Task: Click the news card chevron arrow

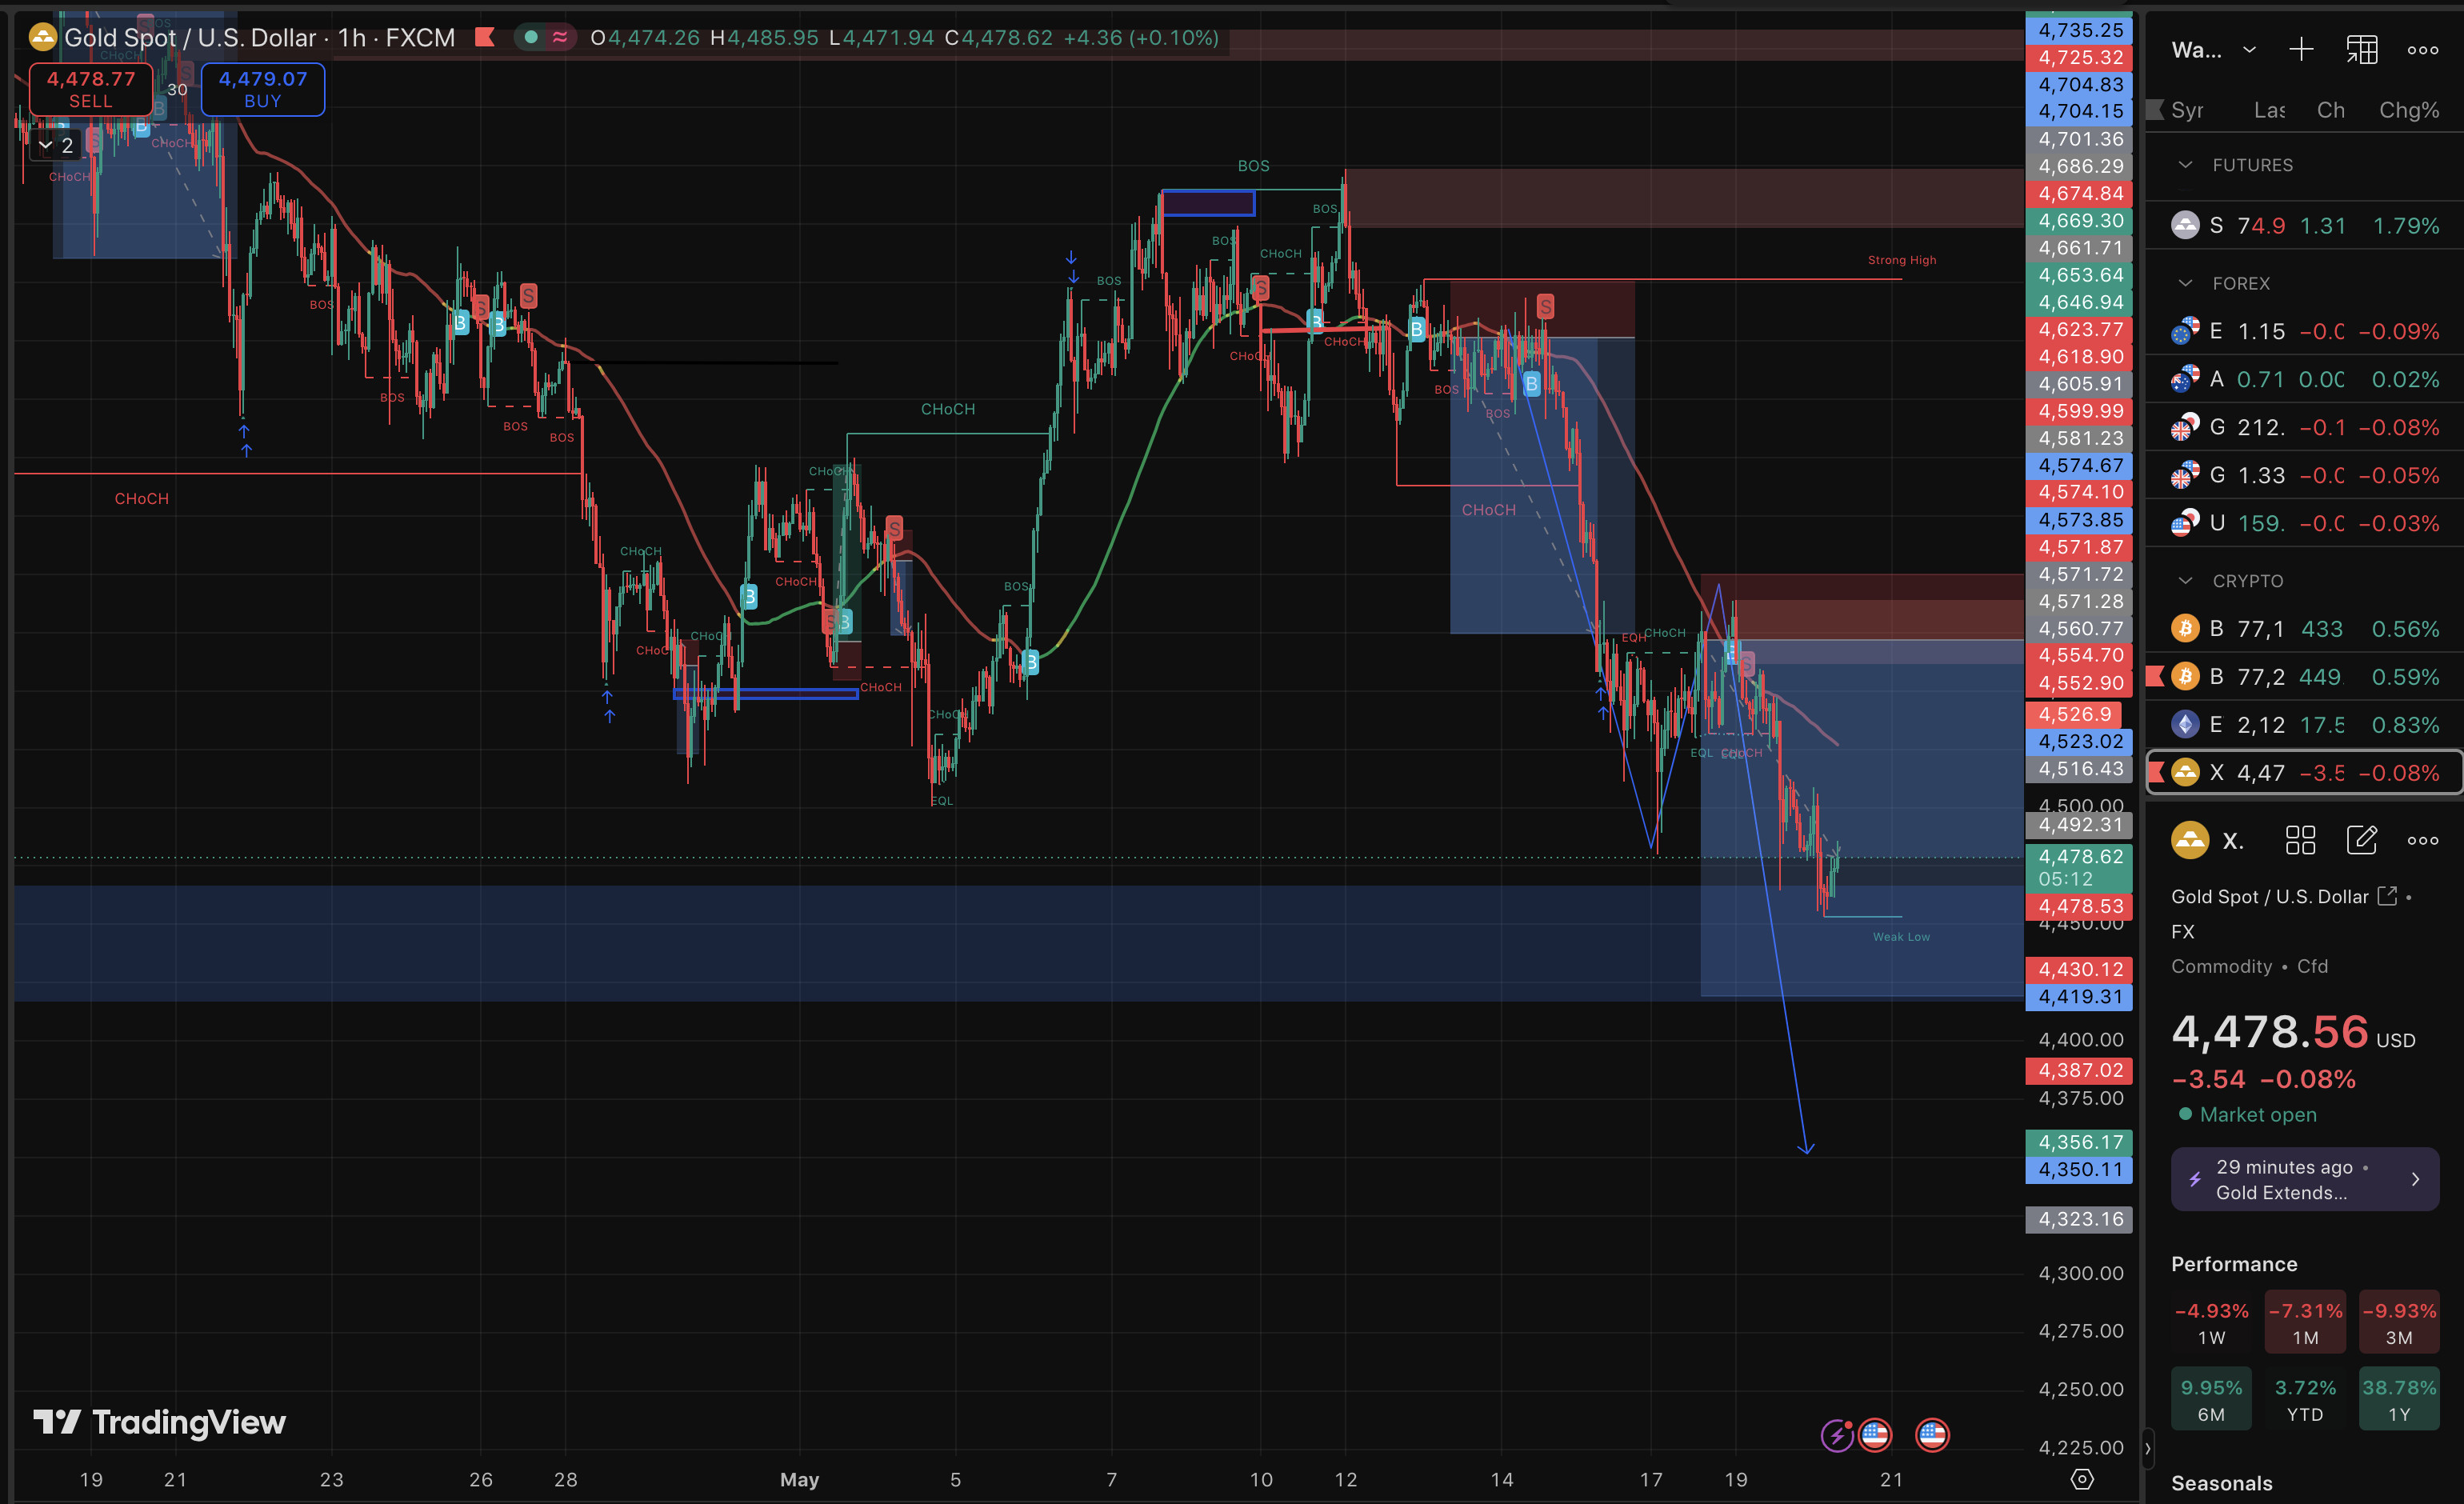Action: pyautogui.click(x=2415, y=1179)
